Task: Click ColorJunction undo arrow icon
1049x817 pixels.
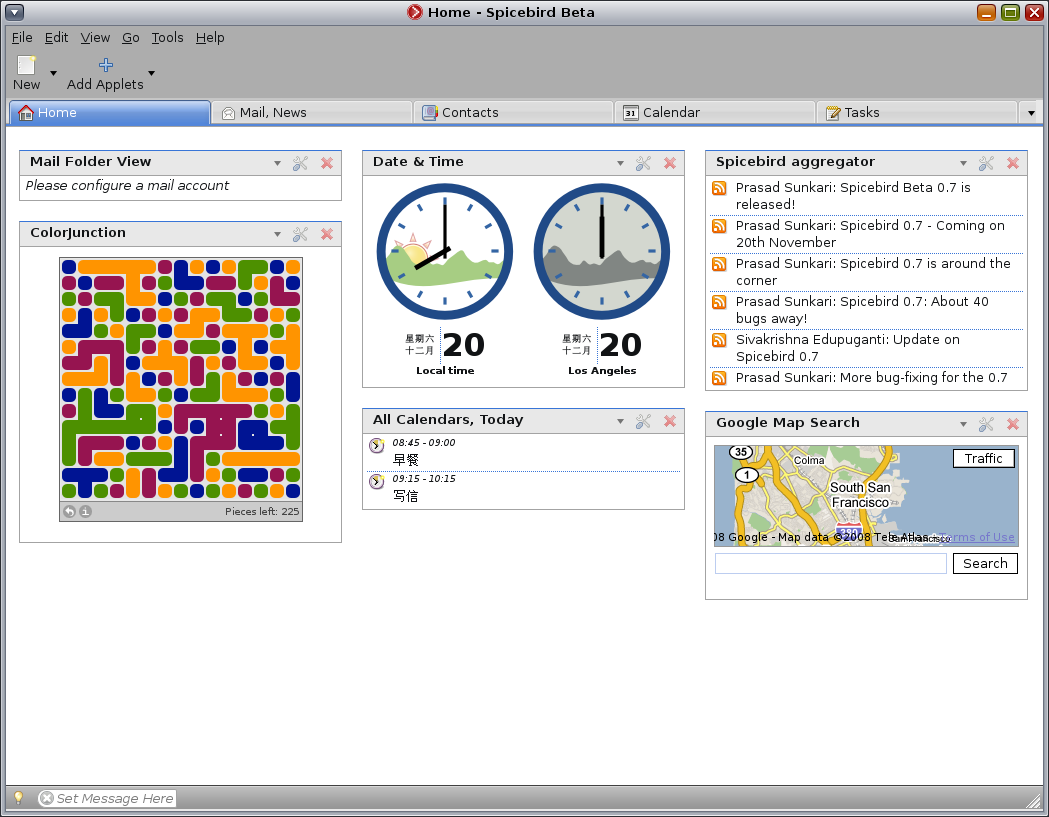Action: point(70,511)
